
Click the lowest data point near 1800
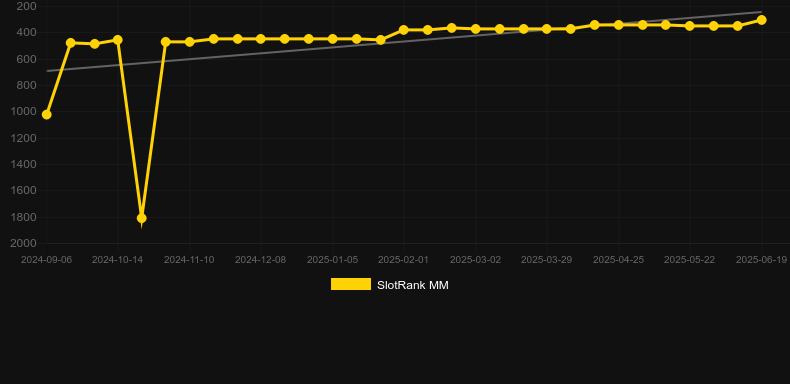point(142,218)
